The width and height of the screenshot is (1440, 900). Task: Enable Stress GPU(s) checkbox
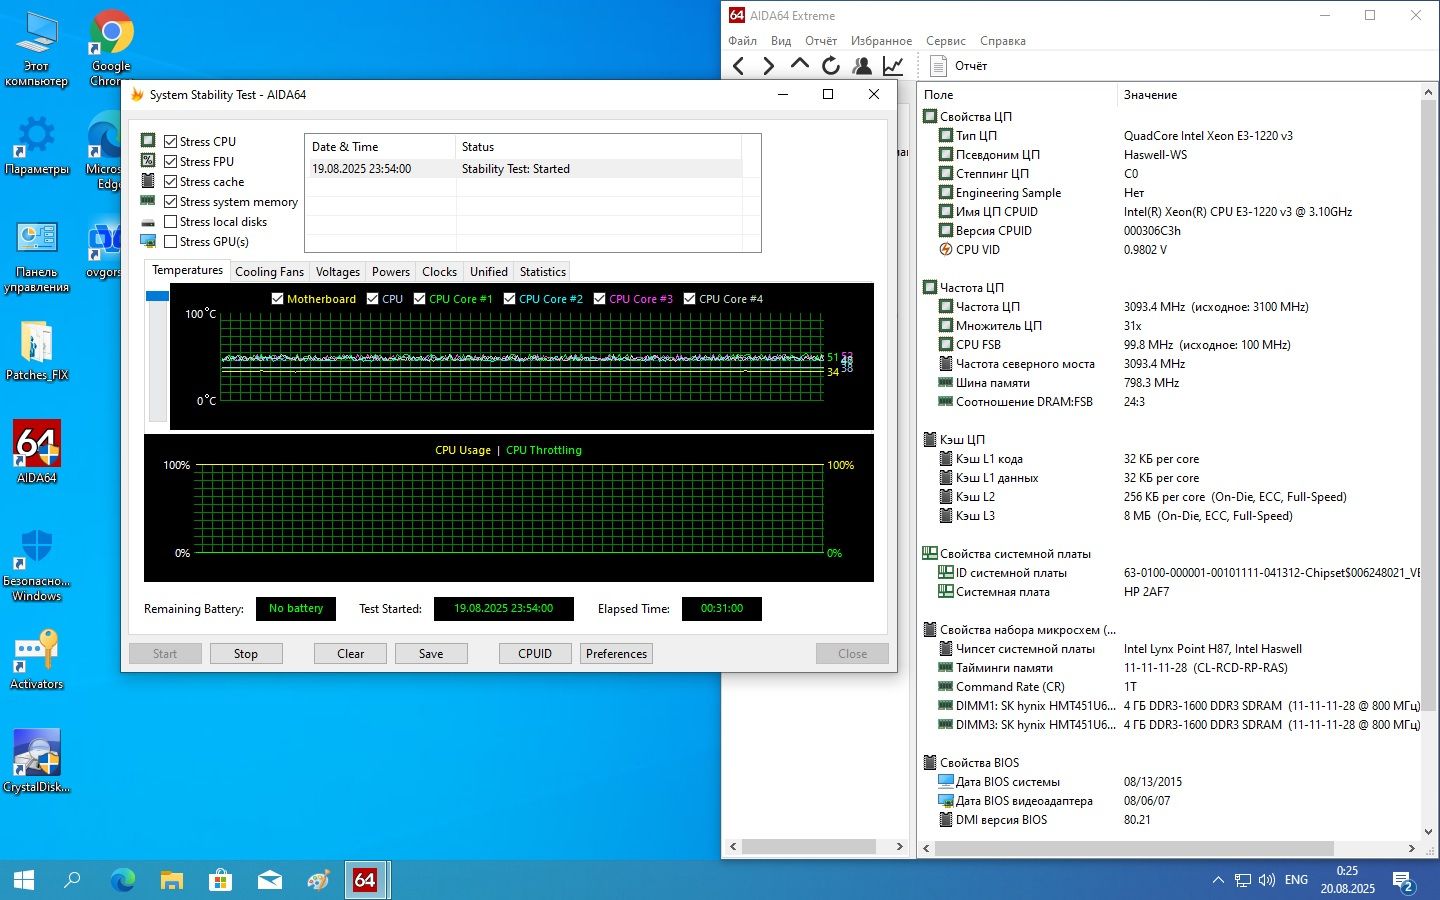pyautogui.click(x=171, y=242)
